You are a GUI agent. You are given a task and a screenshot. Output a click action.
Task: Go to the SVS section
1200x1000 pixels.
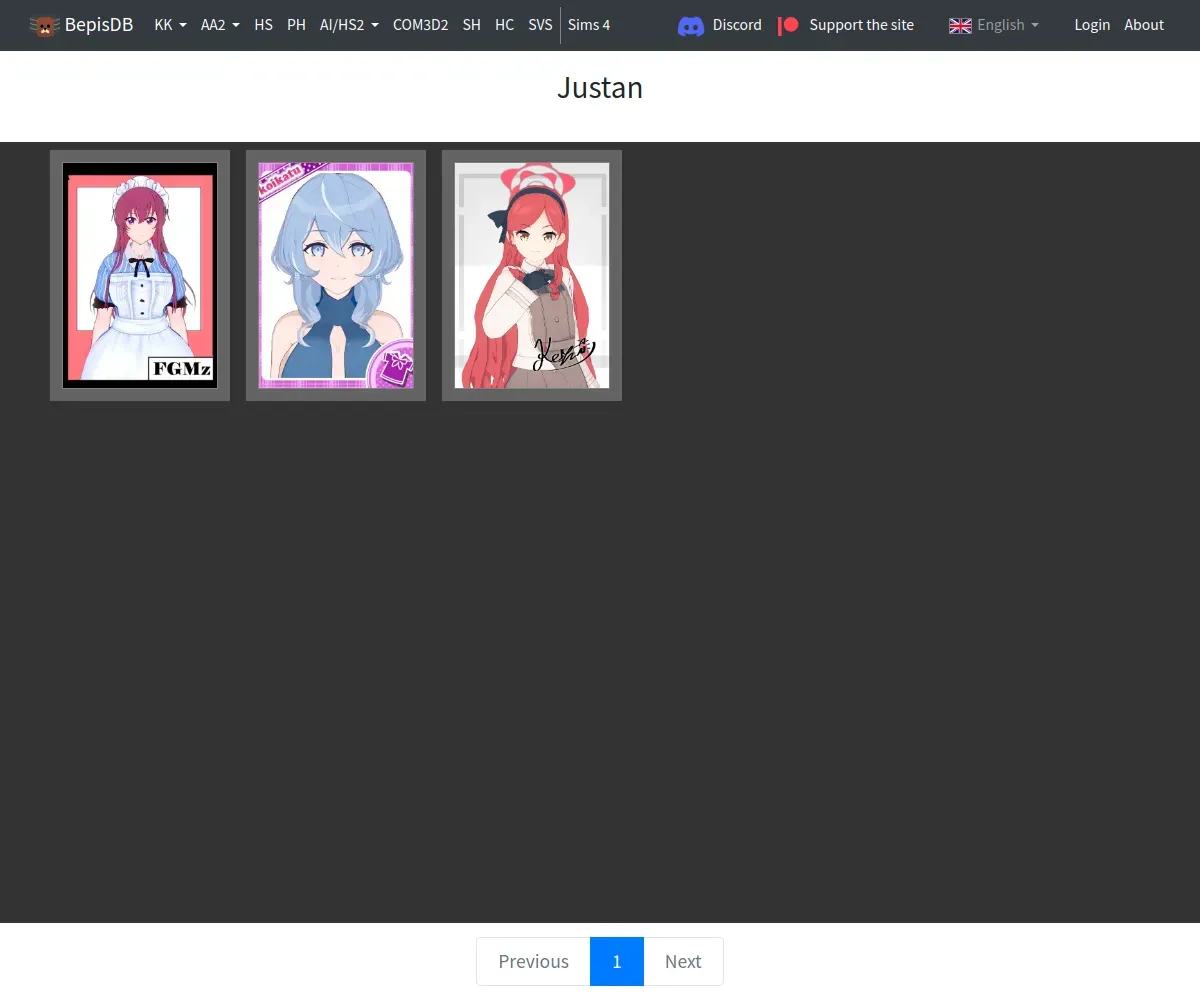[540, 25]
